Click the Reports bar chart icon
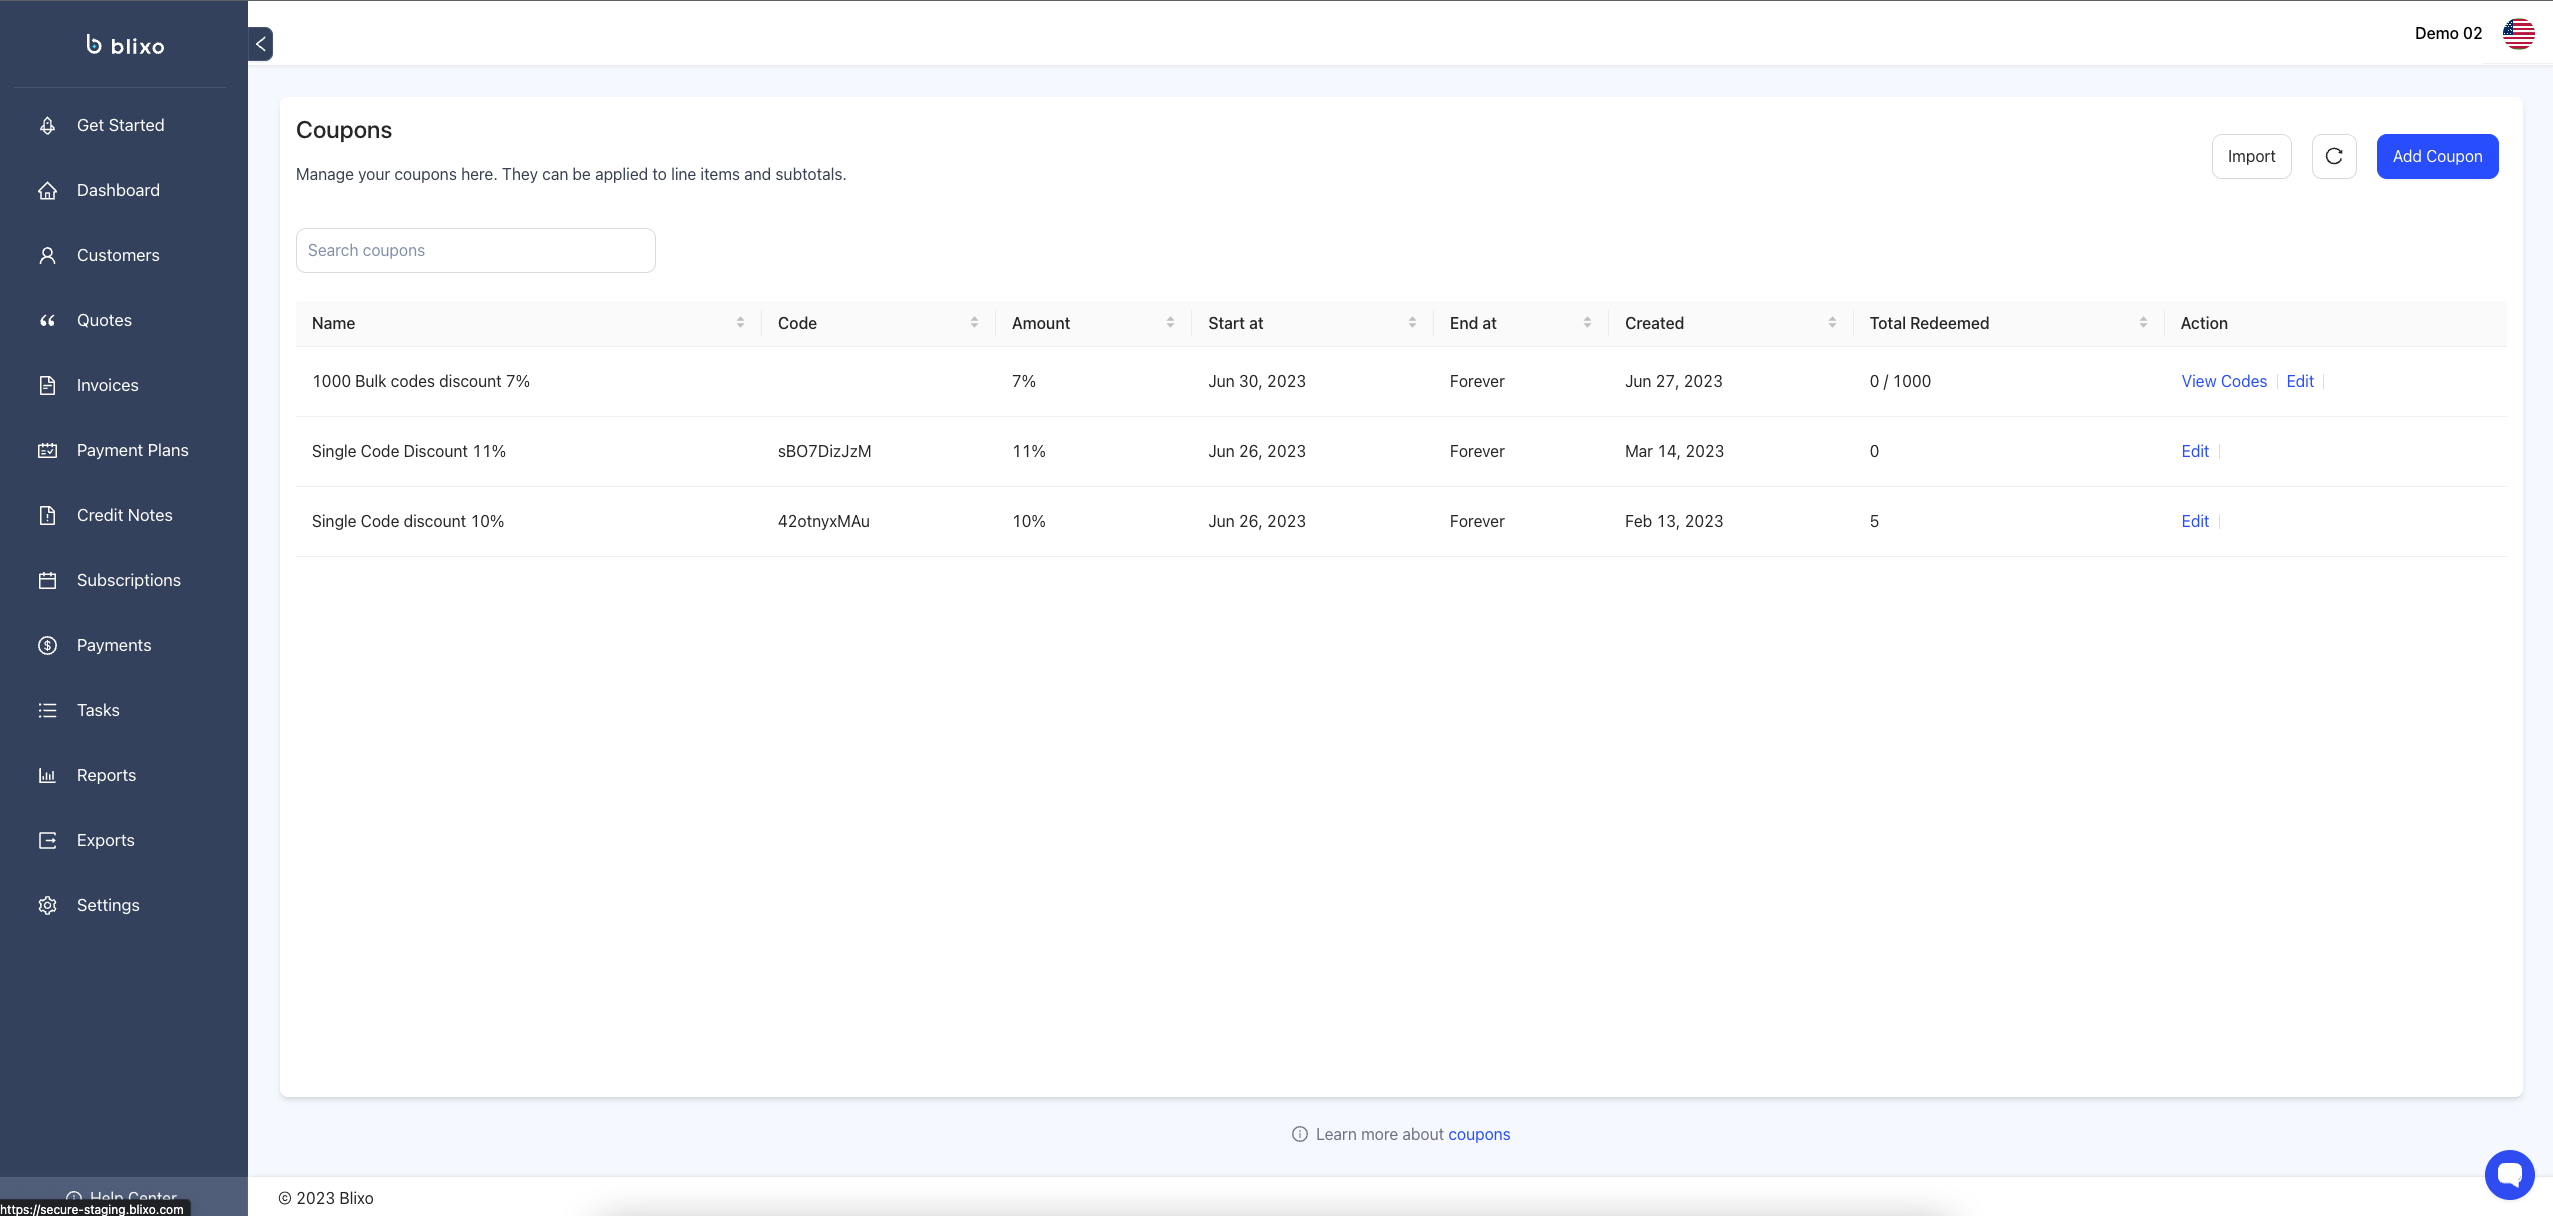2553x1216 pixels. pos(47,775)
